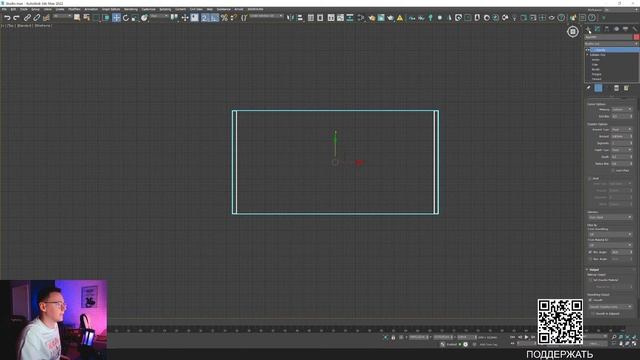
Task: Open the From Smoothing filter dropdown
Action: pyautogui.click(x=610, y=235)
